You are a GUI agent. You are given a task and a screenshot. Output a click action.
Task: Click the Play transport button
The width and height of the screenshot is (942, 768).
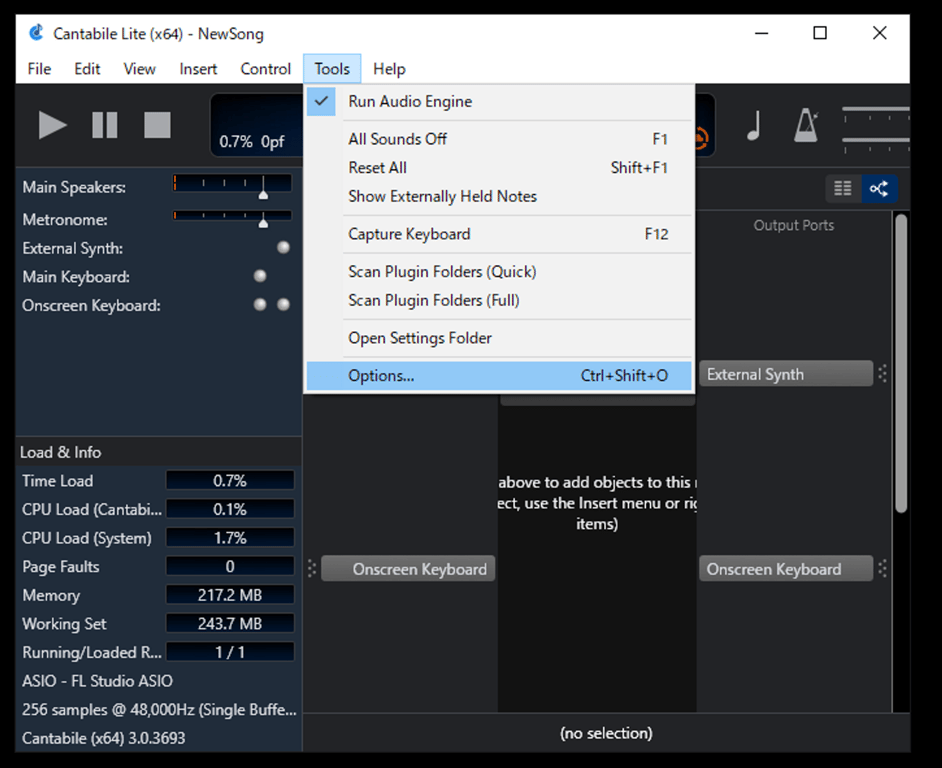coord(52,124)
